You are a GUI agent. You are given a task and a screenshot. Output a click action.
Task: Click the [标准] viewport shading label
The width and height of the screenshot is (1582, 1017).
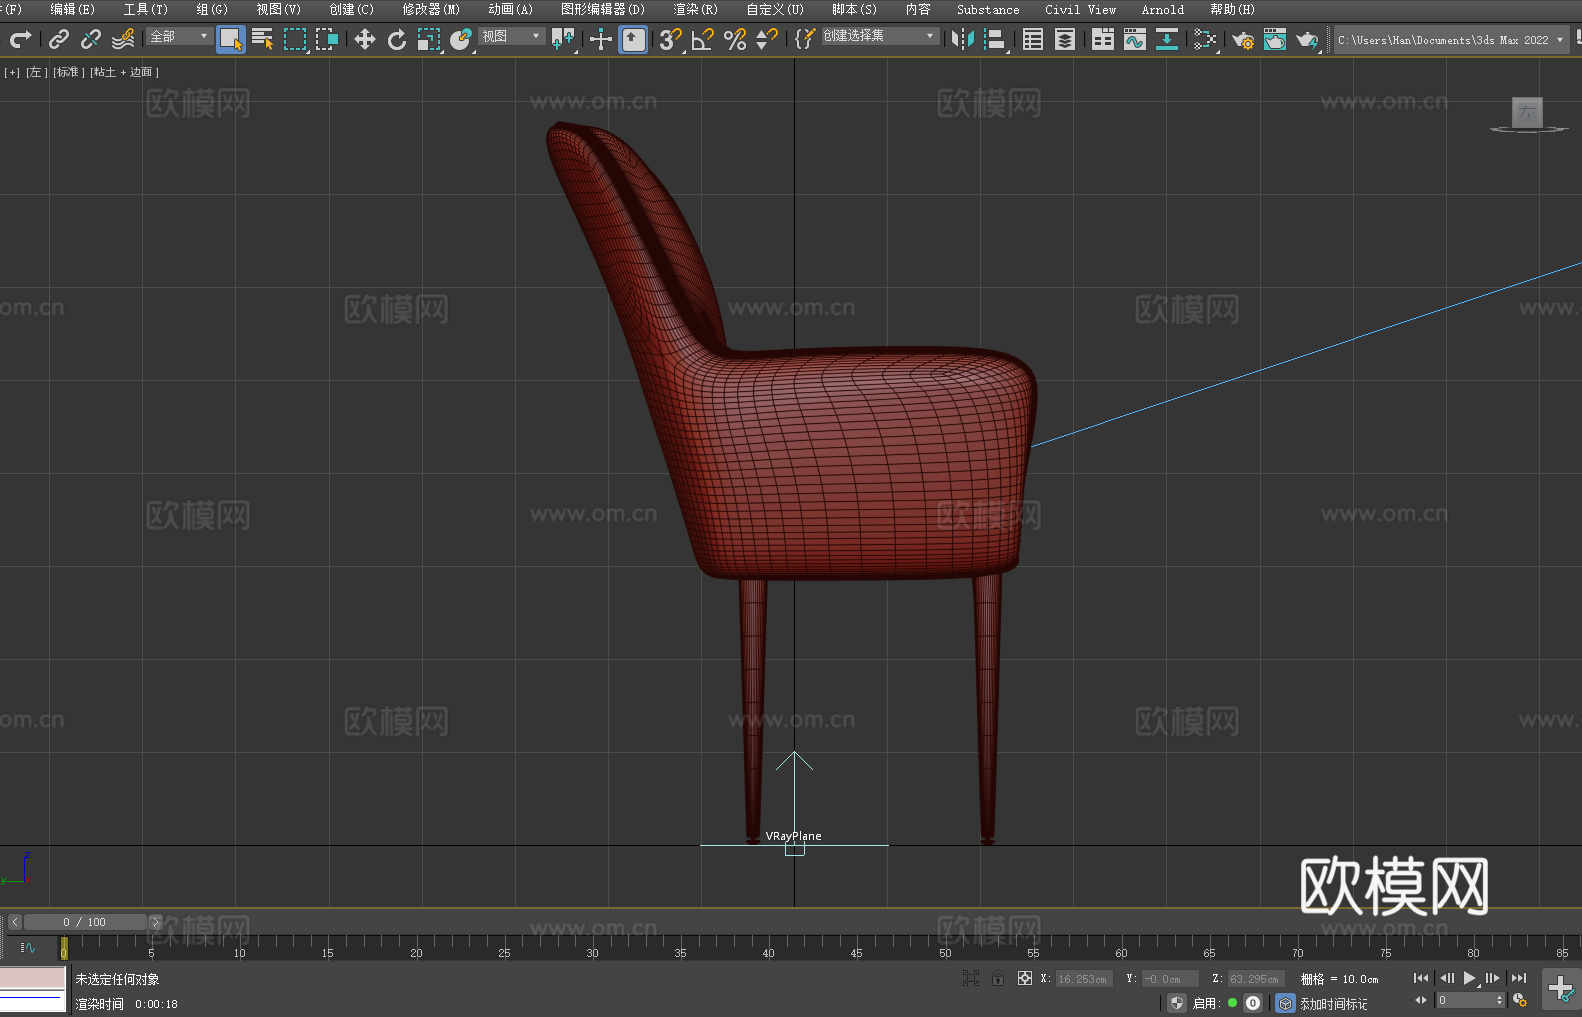(67, 72)
